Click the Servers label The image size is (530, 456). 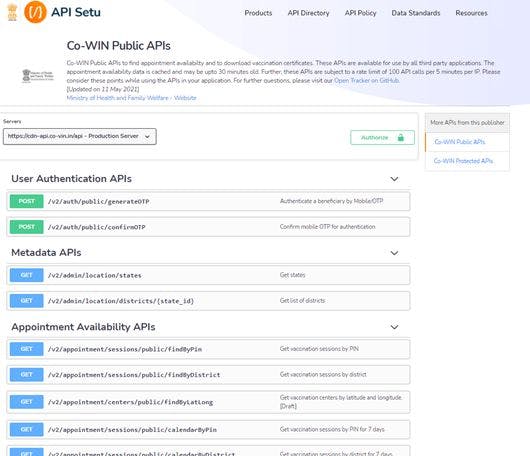point(12,121)
